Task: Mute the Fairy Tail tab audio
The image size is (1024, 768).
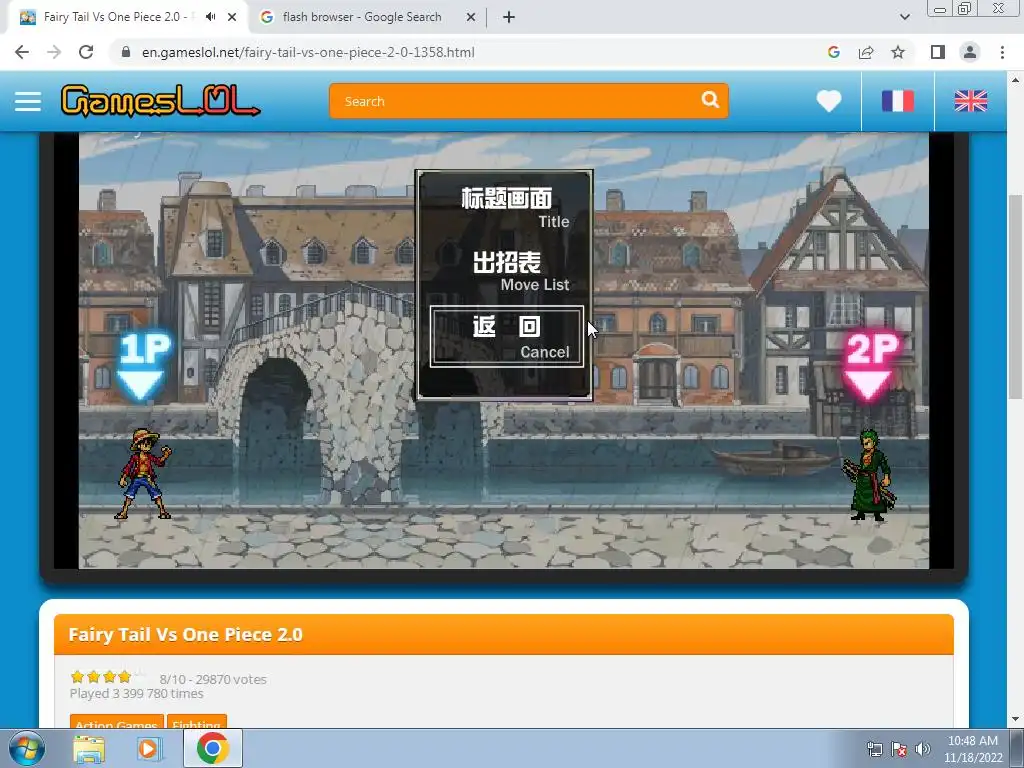Action: [210, 17]
